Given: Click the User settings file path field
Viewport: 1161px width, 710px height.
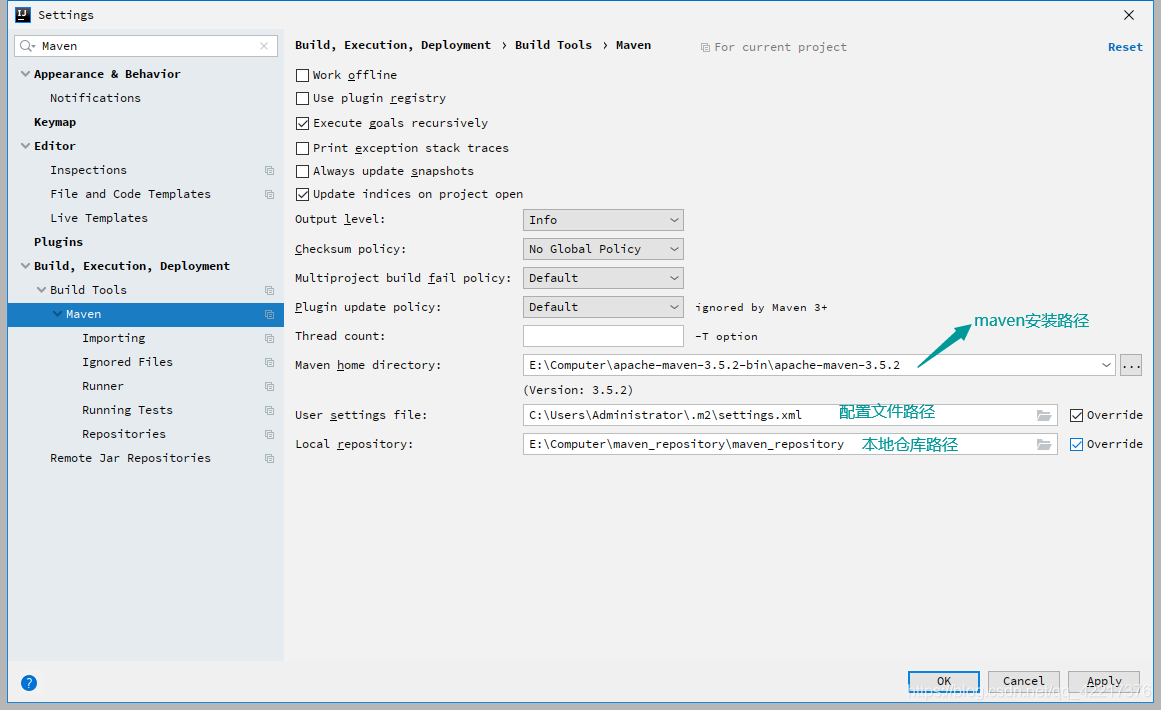Looking at the screenshot, I should 789,415.
